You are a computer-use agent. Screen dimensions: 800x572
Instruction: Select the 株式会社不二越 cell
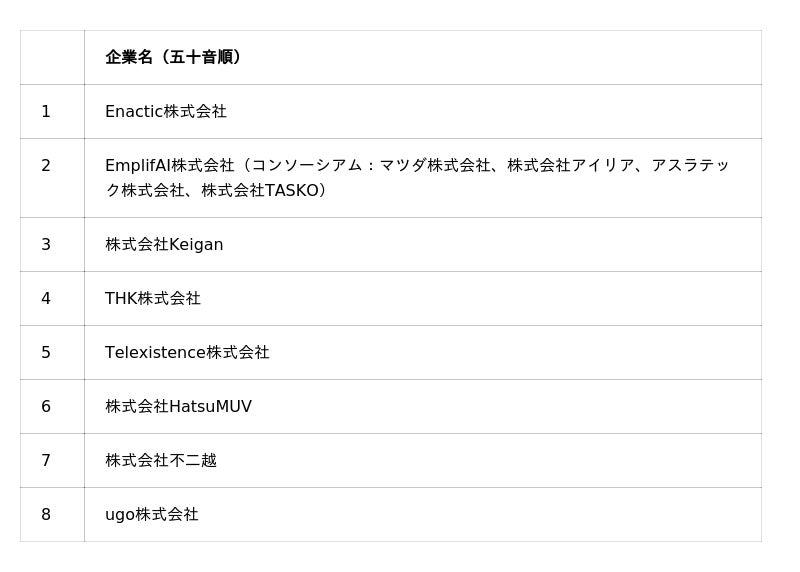click(x=161, y=460)
